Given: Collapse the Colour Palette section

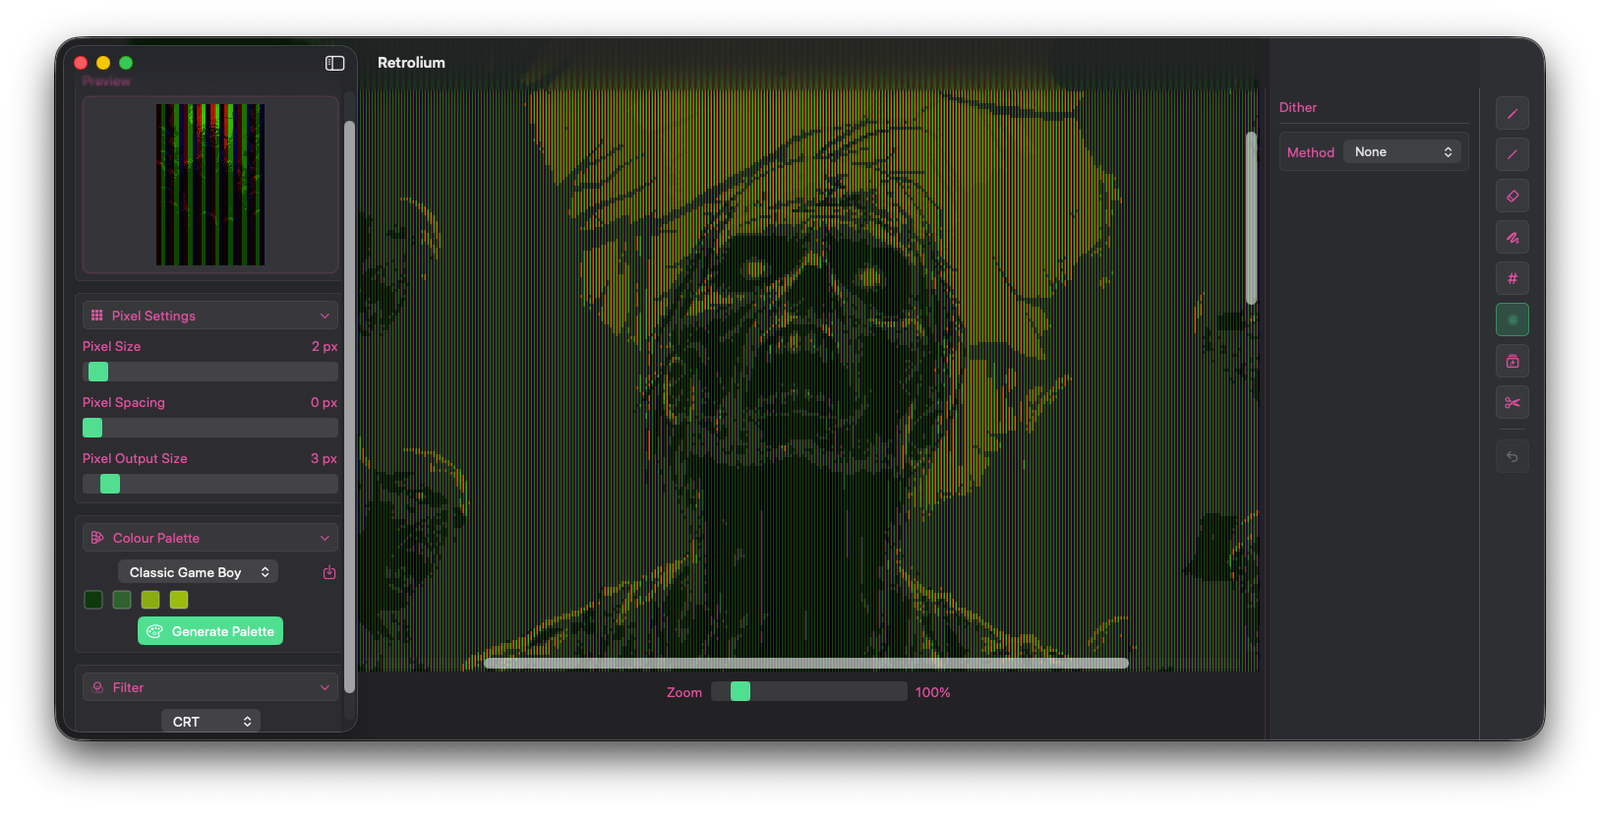Looking at the screenshot, I should coord(325,538).
